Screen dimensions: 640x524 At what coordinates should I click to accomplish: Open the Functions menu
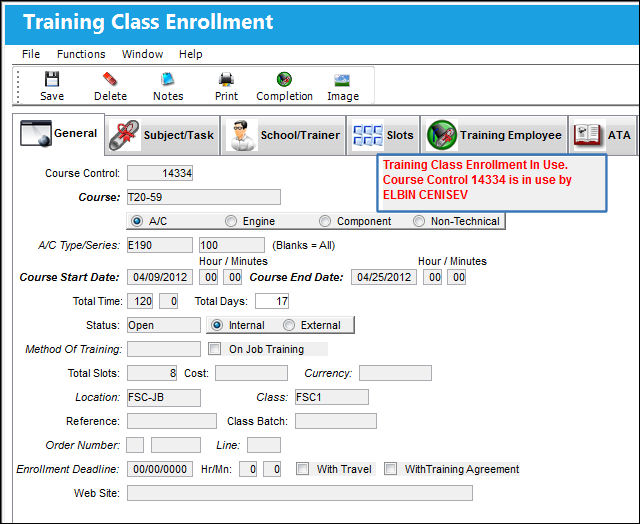click(81, 54)
